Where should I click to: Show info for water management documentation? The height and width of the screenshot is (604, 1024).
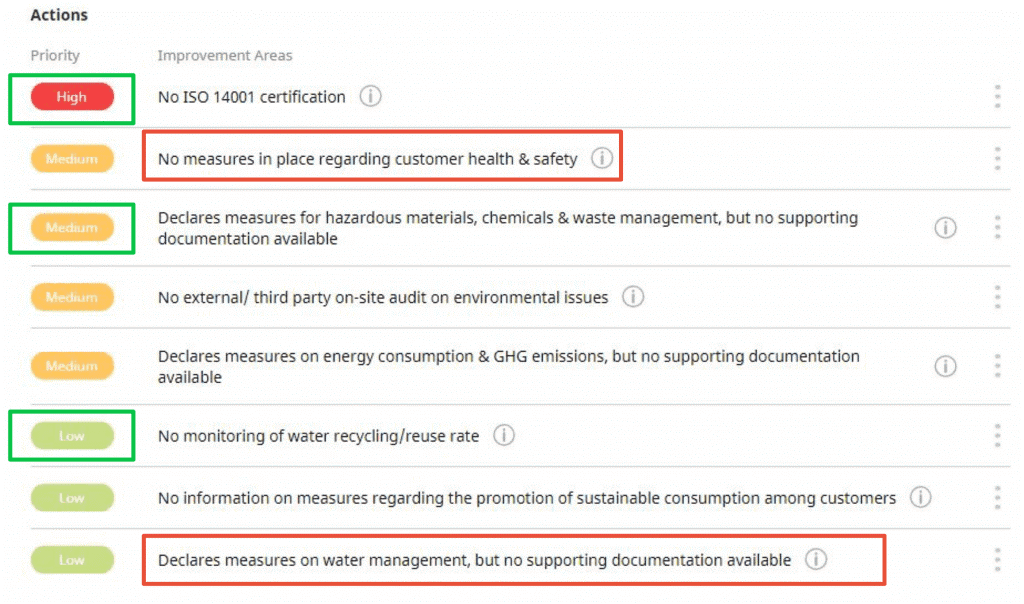coord(816,560)
